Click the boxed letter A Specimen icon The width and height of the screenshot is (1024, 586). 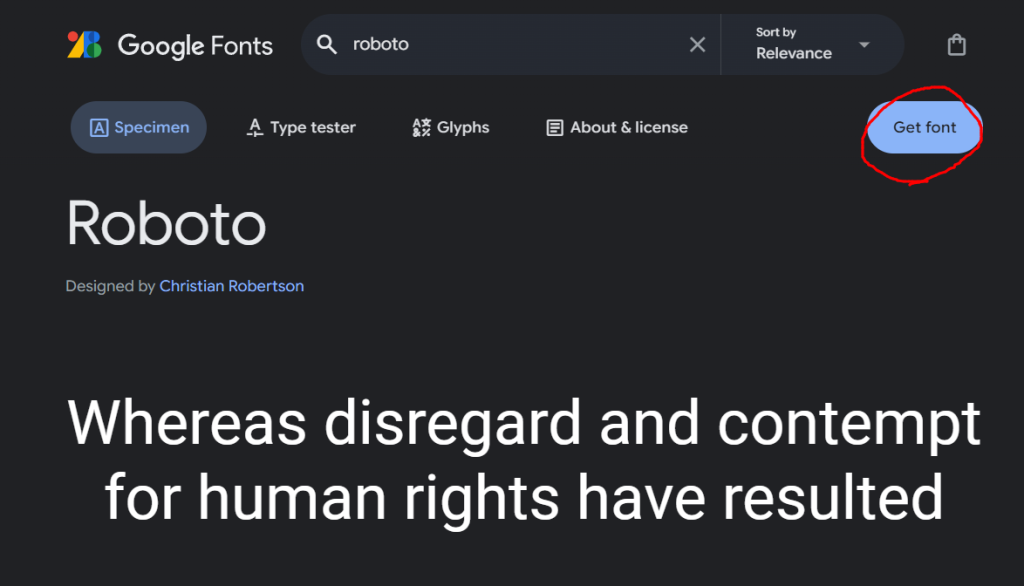[x=99, y=127]
